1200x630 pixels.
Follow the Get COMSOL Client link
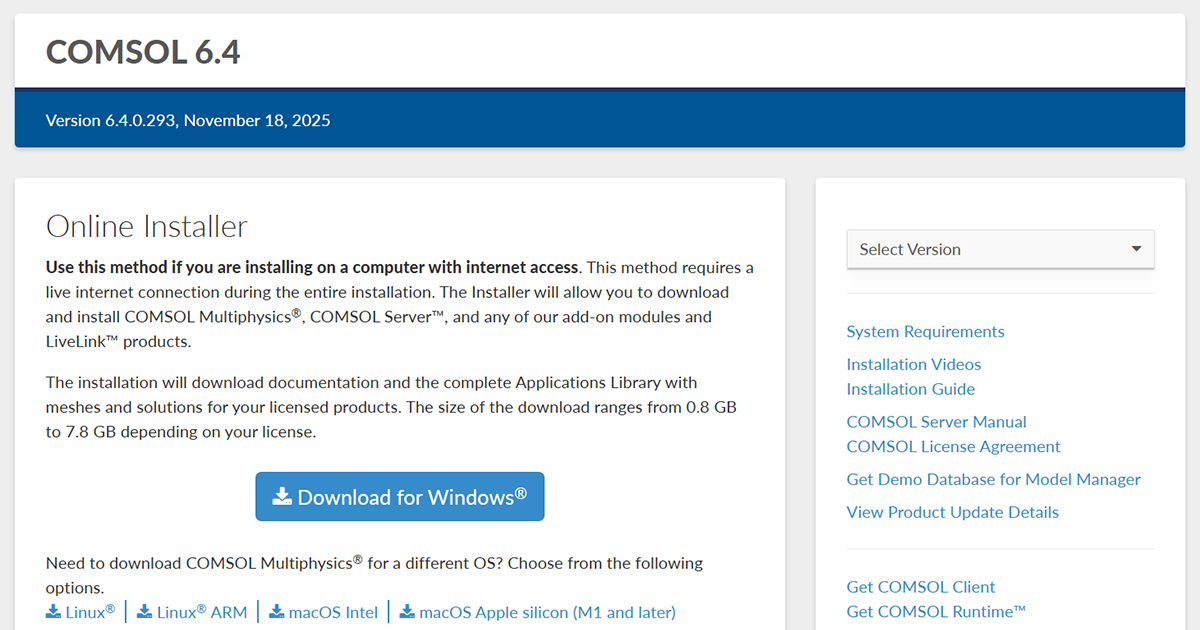pos(920,587)
